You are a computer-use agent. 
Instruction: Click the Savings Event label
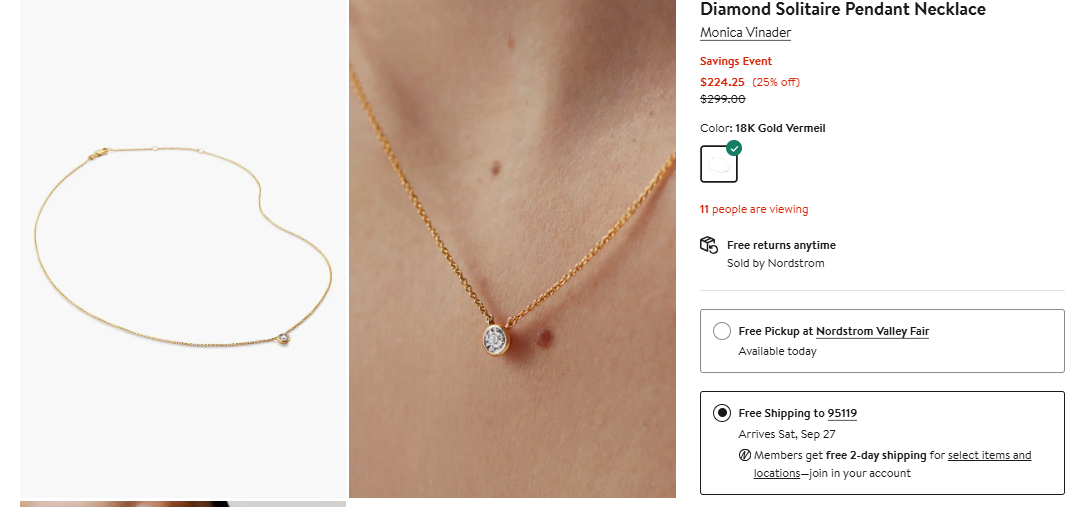point(736,62)
